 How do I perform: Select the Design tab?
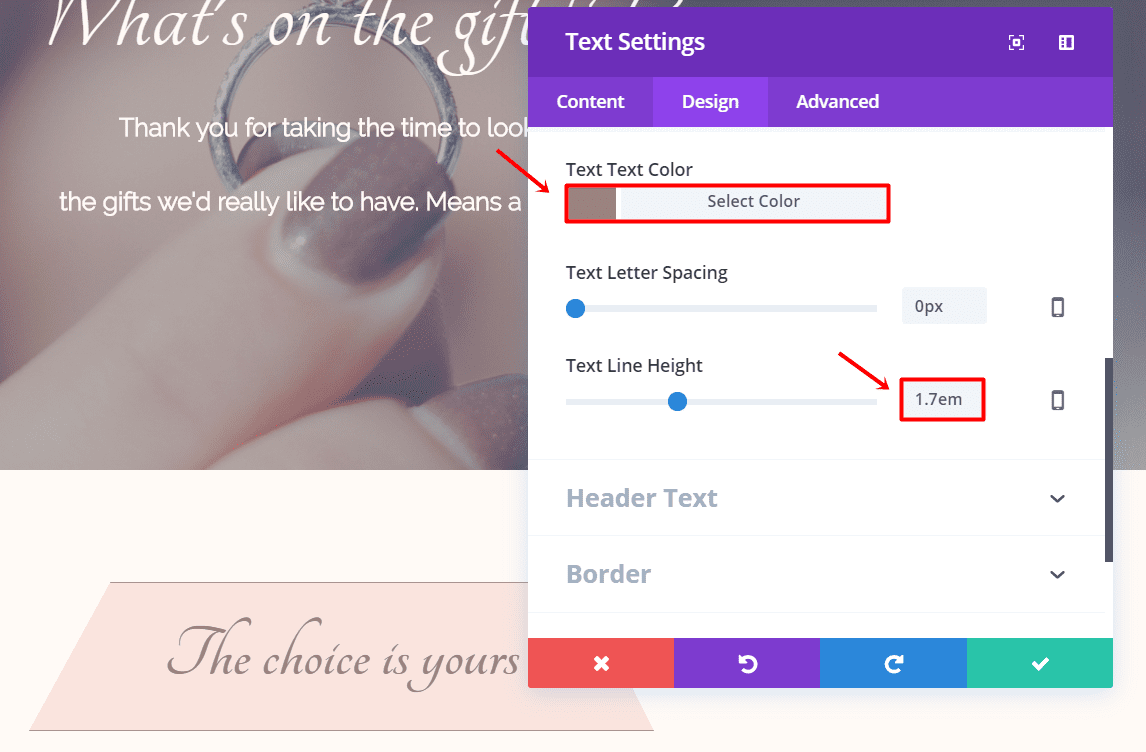710,102
